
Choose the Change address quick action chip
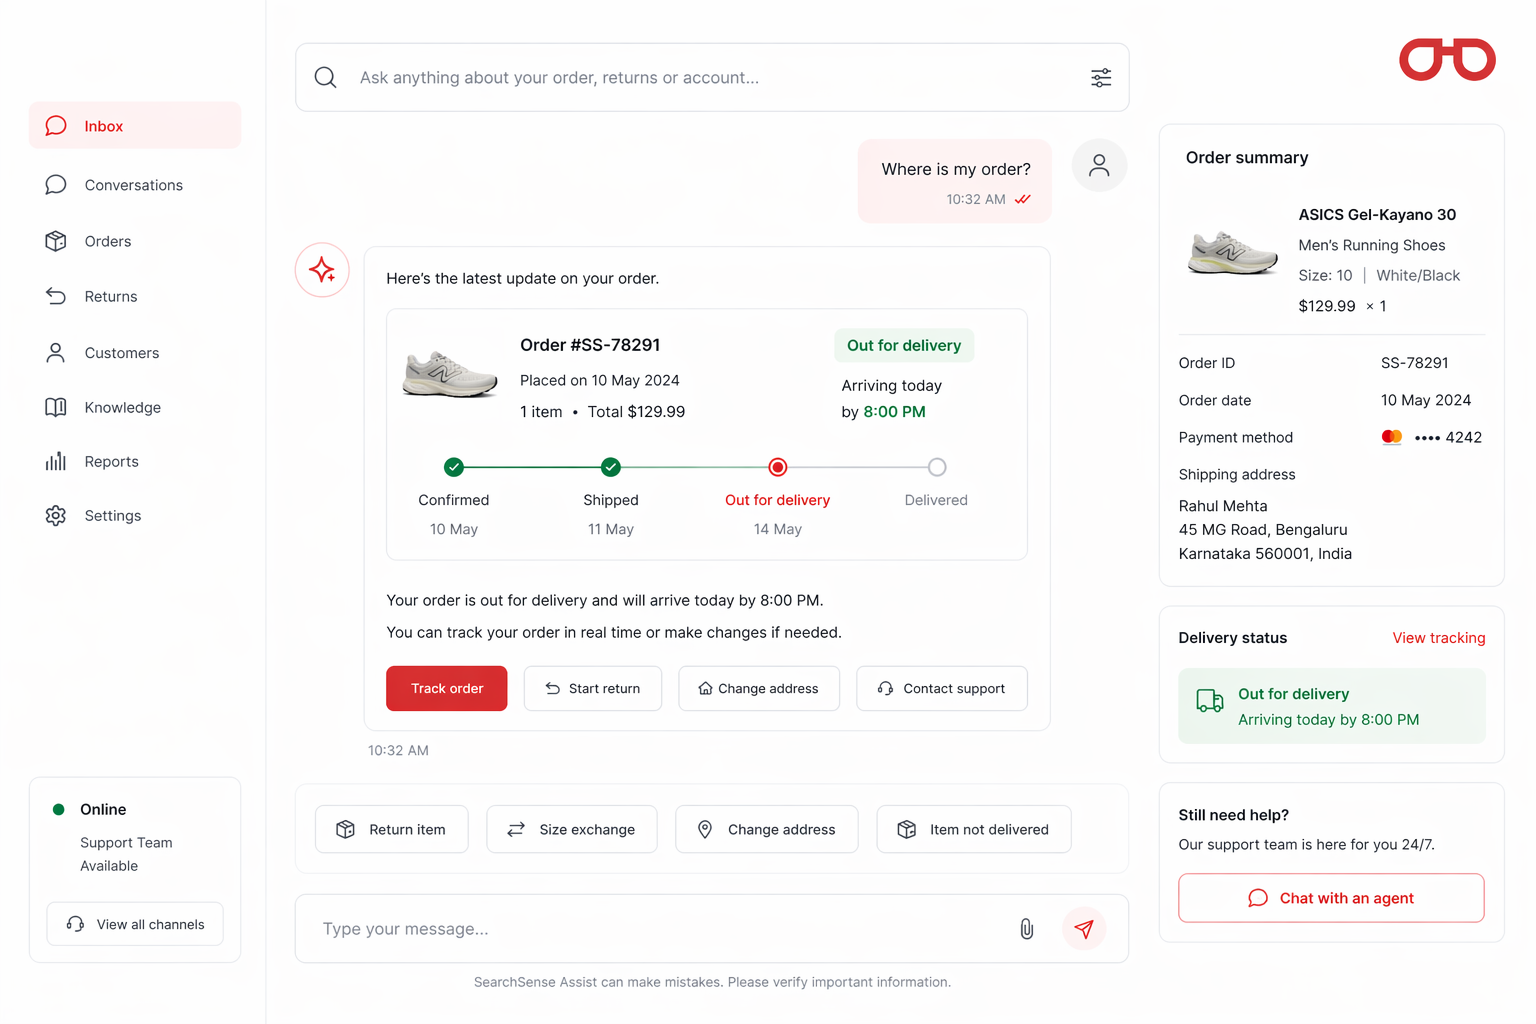[767, 830]
